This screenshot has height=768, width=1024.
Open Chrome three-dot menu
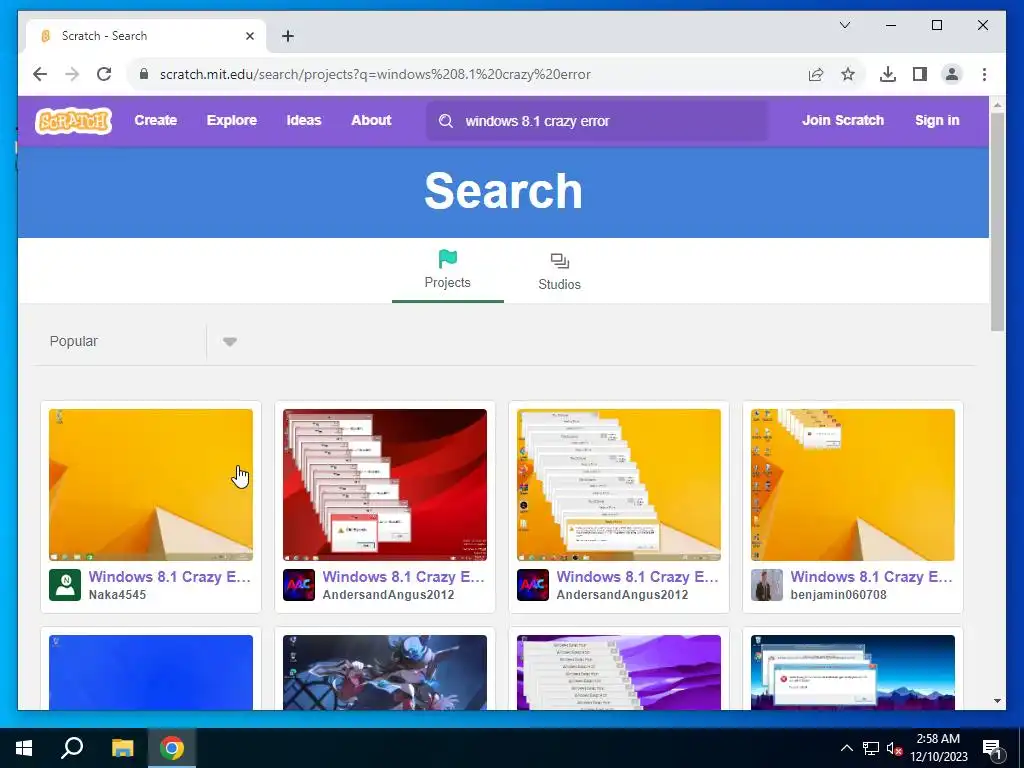click(x=984, y=74)
